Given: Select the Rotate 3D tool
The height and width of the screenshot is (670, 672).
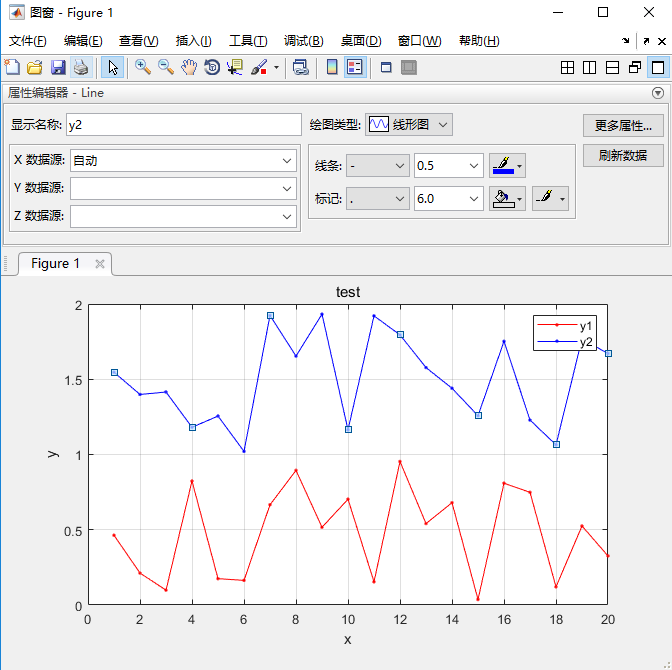Looking at the screenshot, I should (x=212, y=67).
